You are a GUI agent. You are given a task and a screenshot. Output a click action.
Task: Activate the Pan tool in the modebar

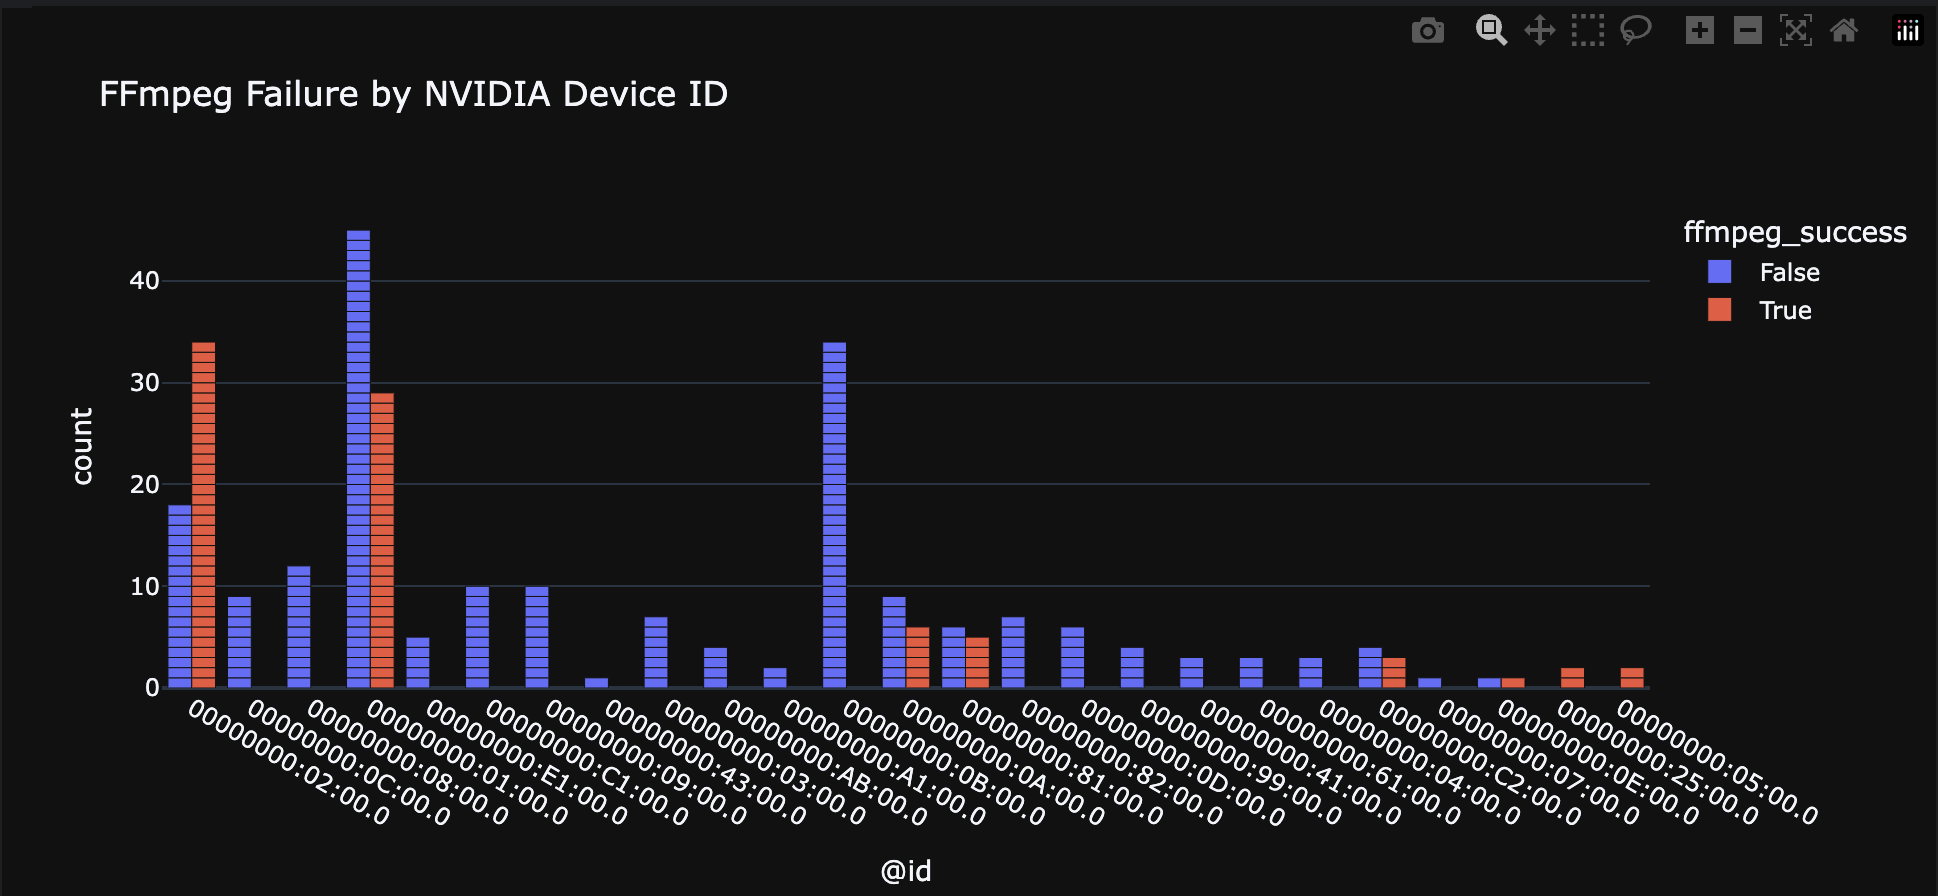click(x=1540, y=31)
